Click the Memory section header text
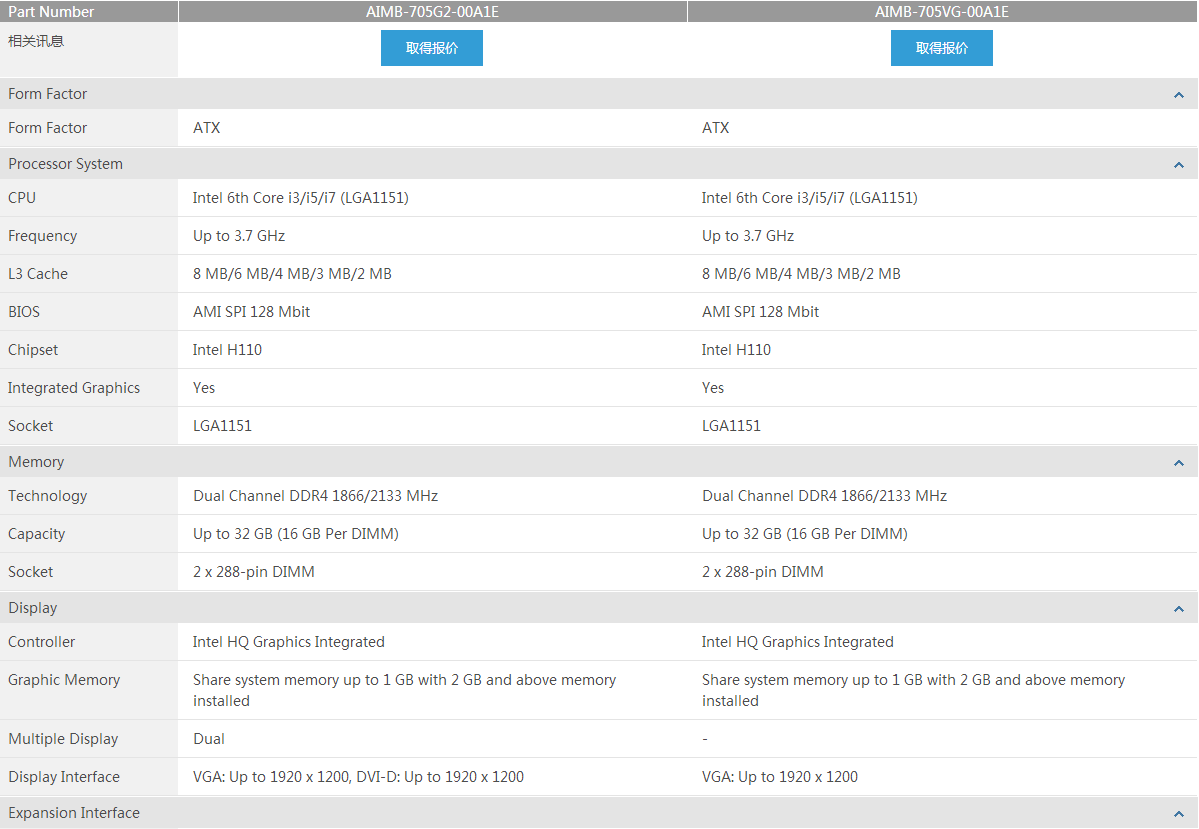The height and width of the screenshot is (829, 1199). coord(36,462)
